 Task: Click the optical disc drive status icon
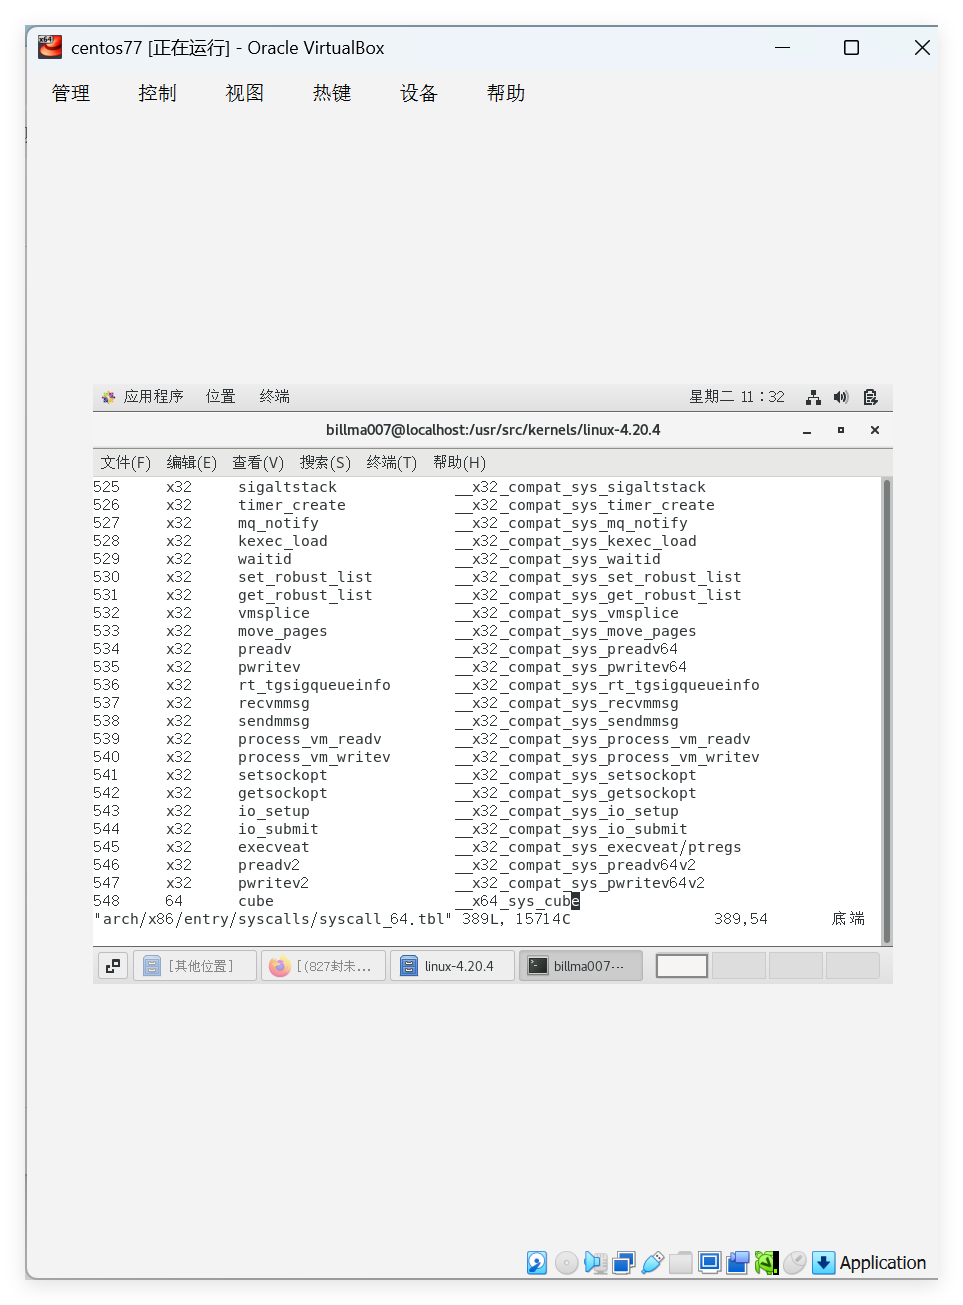pos(566,1263)
